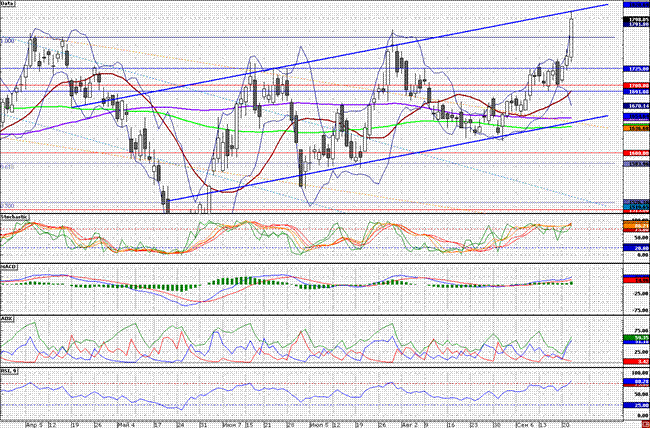Select the Data panel label

[x=8, y=3]
